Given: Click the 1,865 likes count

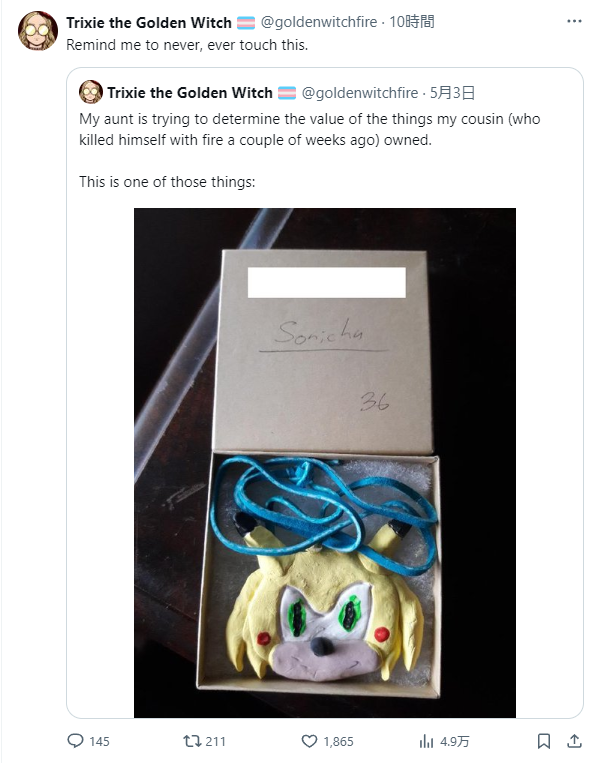Looking at the screenshot, I should pyautogui.click(x=338, y=741).
